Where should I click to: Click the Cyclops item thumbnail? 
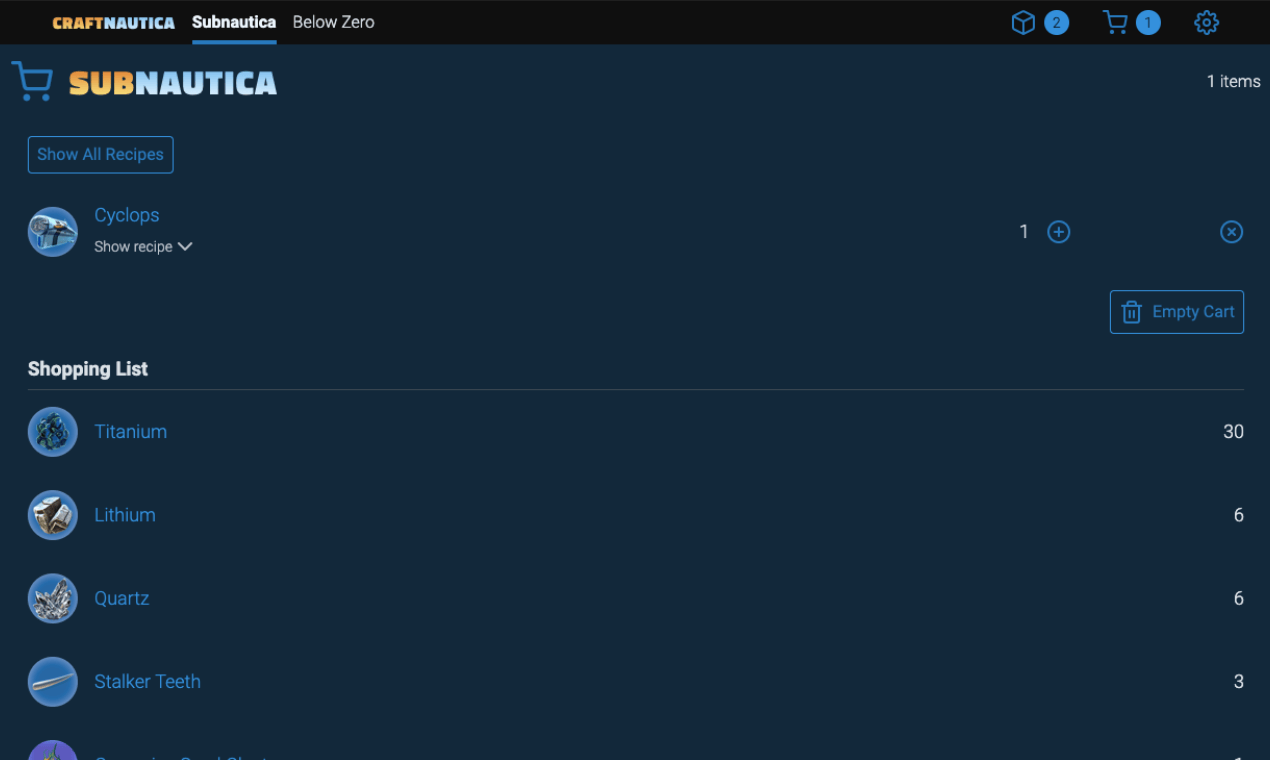pos(53,232)
